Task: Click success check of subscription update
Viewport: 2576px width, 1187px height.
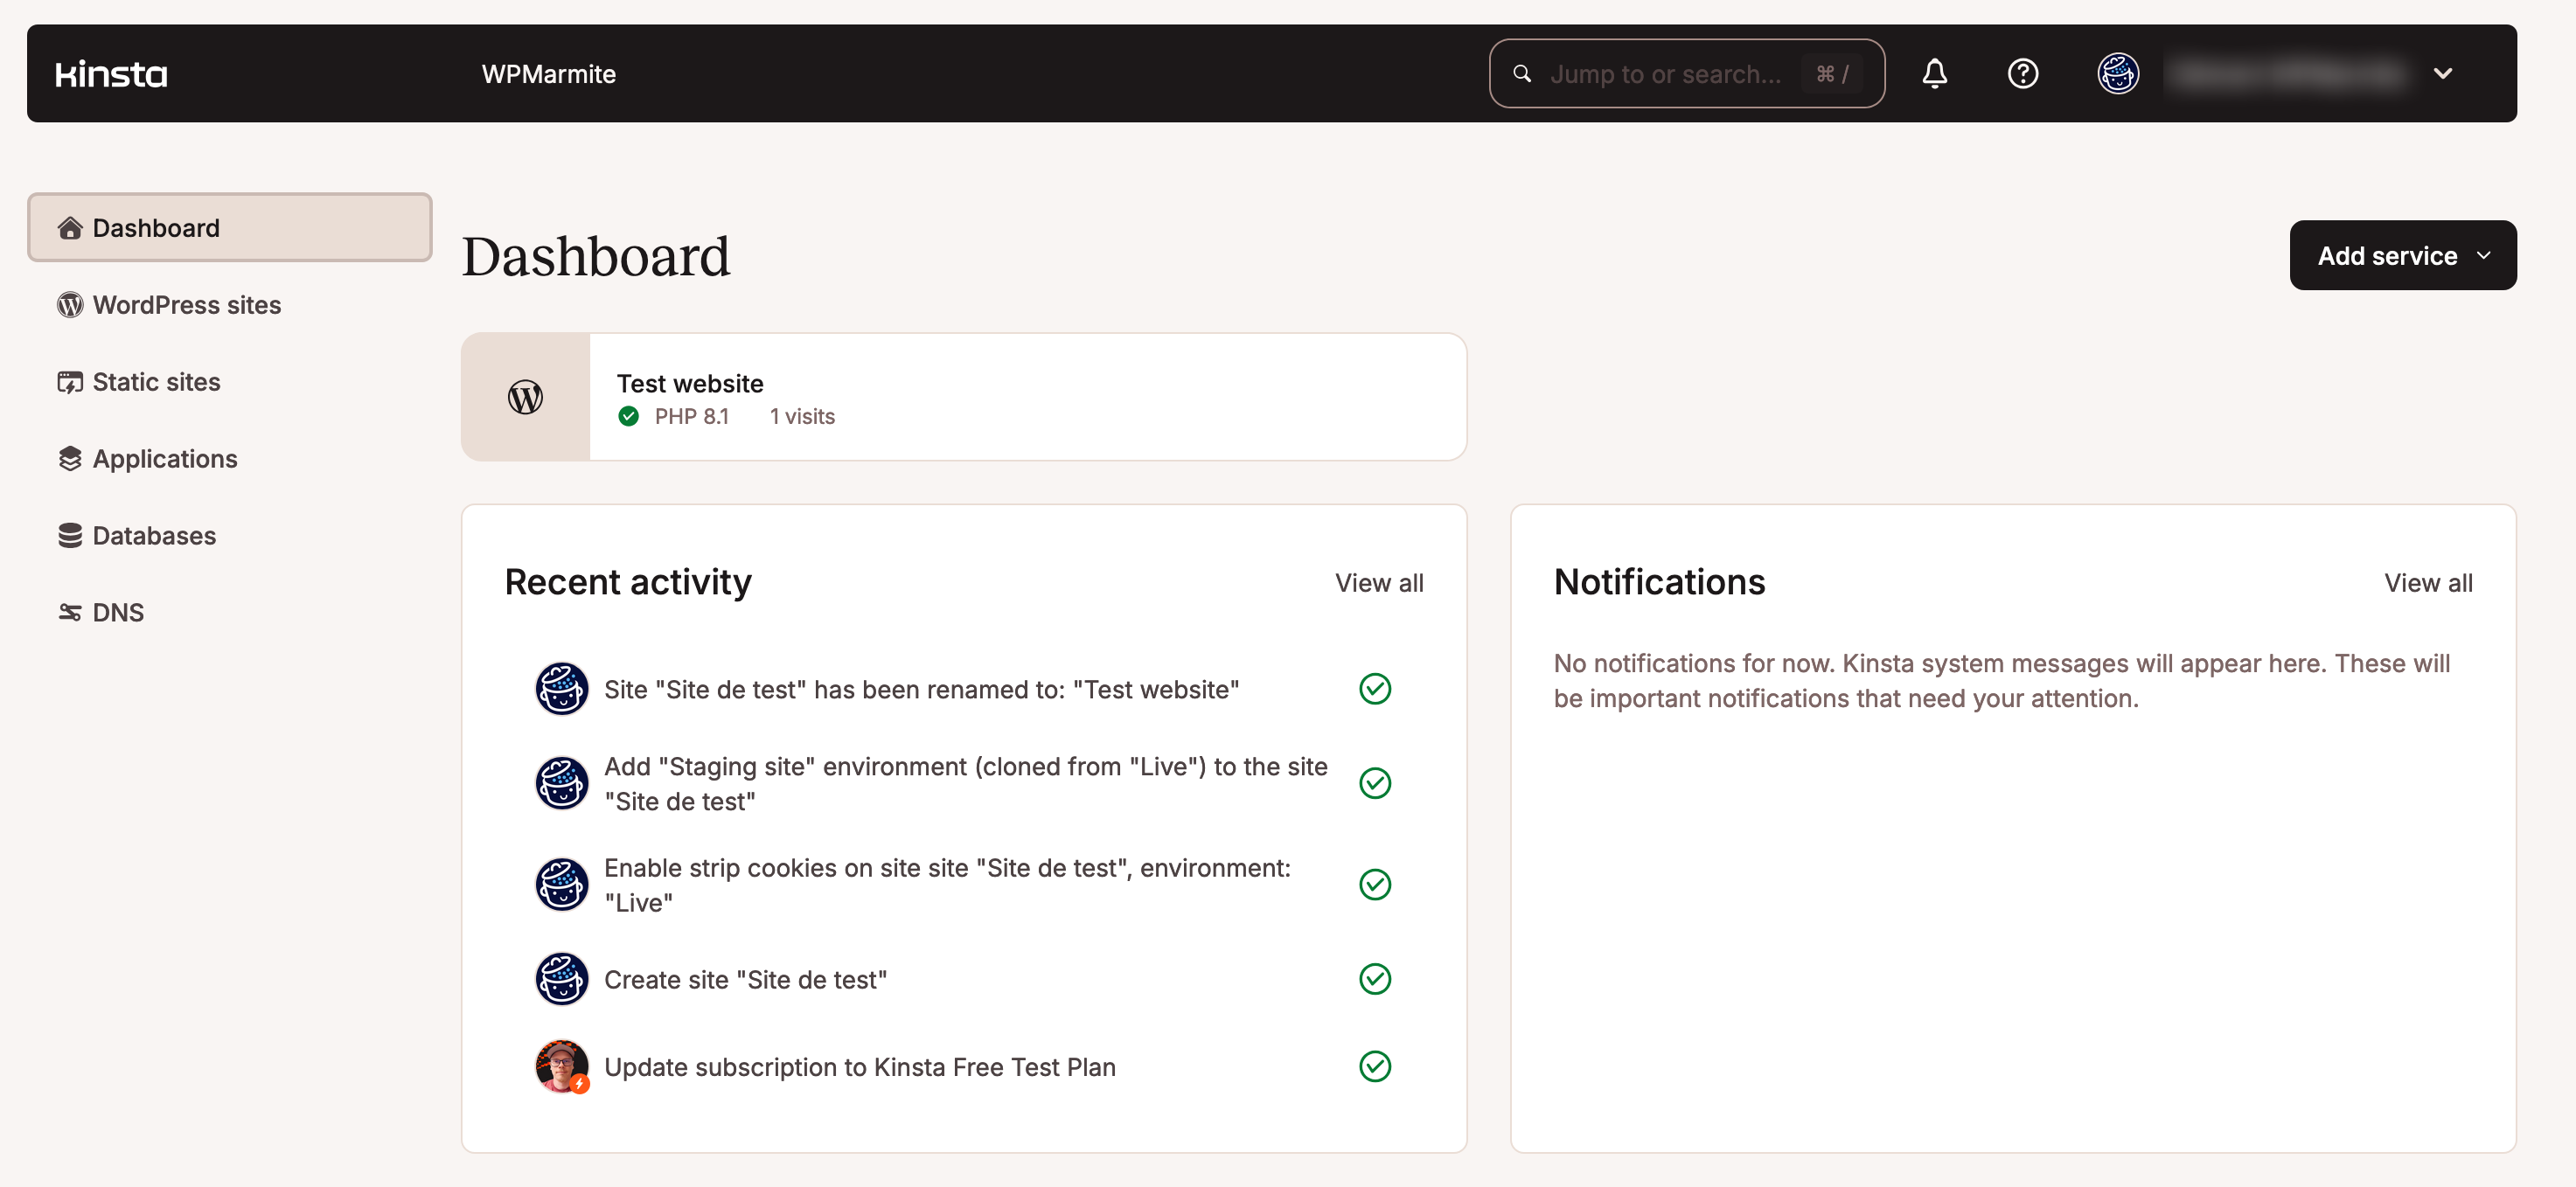Action: click(x=1375, y=1067)
